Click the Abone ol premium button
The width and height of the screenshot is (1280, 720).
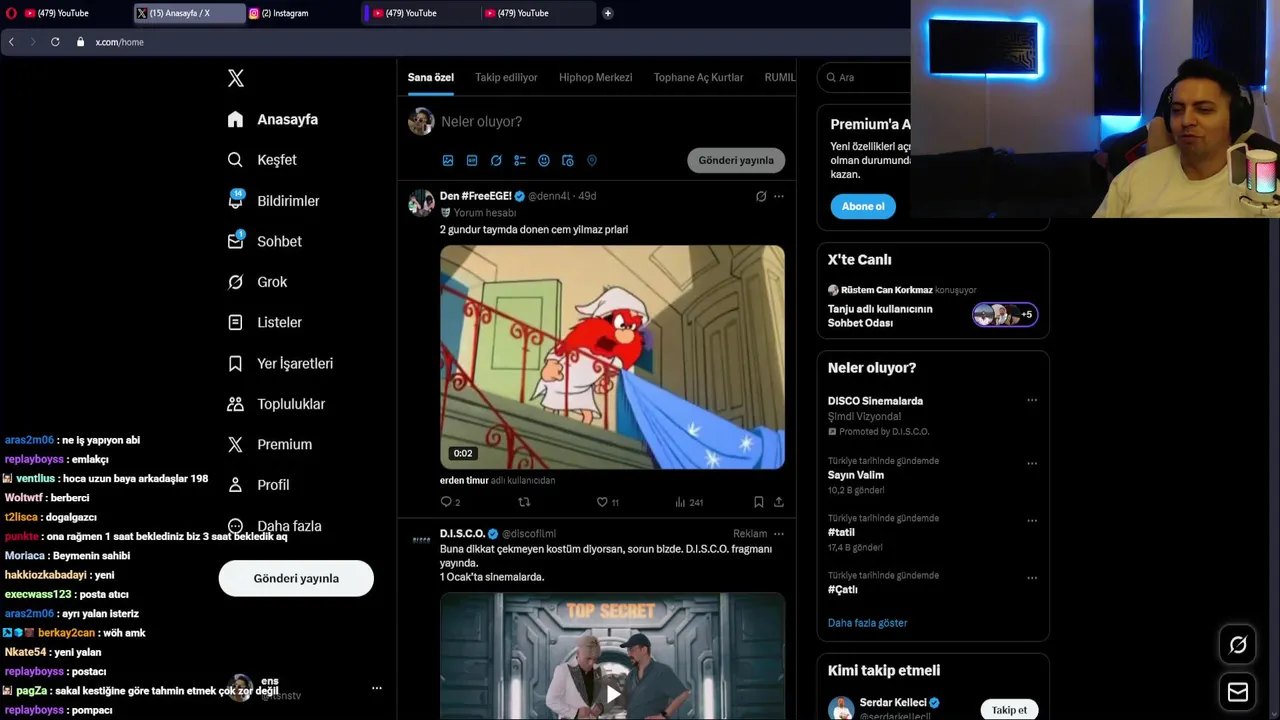coord(863,206)
